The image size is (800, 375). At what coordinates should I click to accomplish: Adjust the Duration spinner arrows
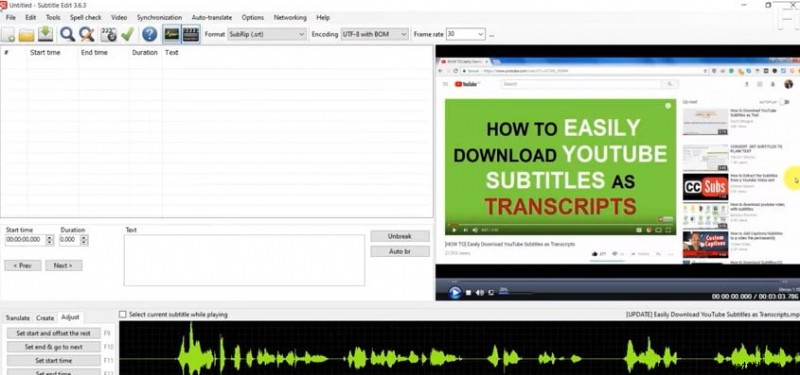click(x=84, y=239)
